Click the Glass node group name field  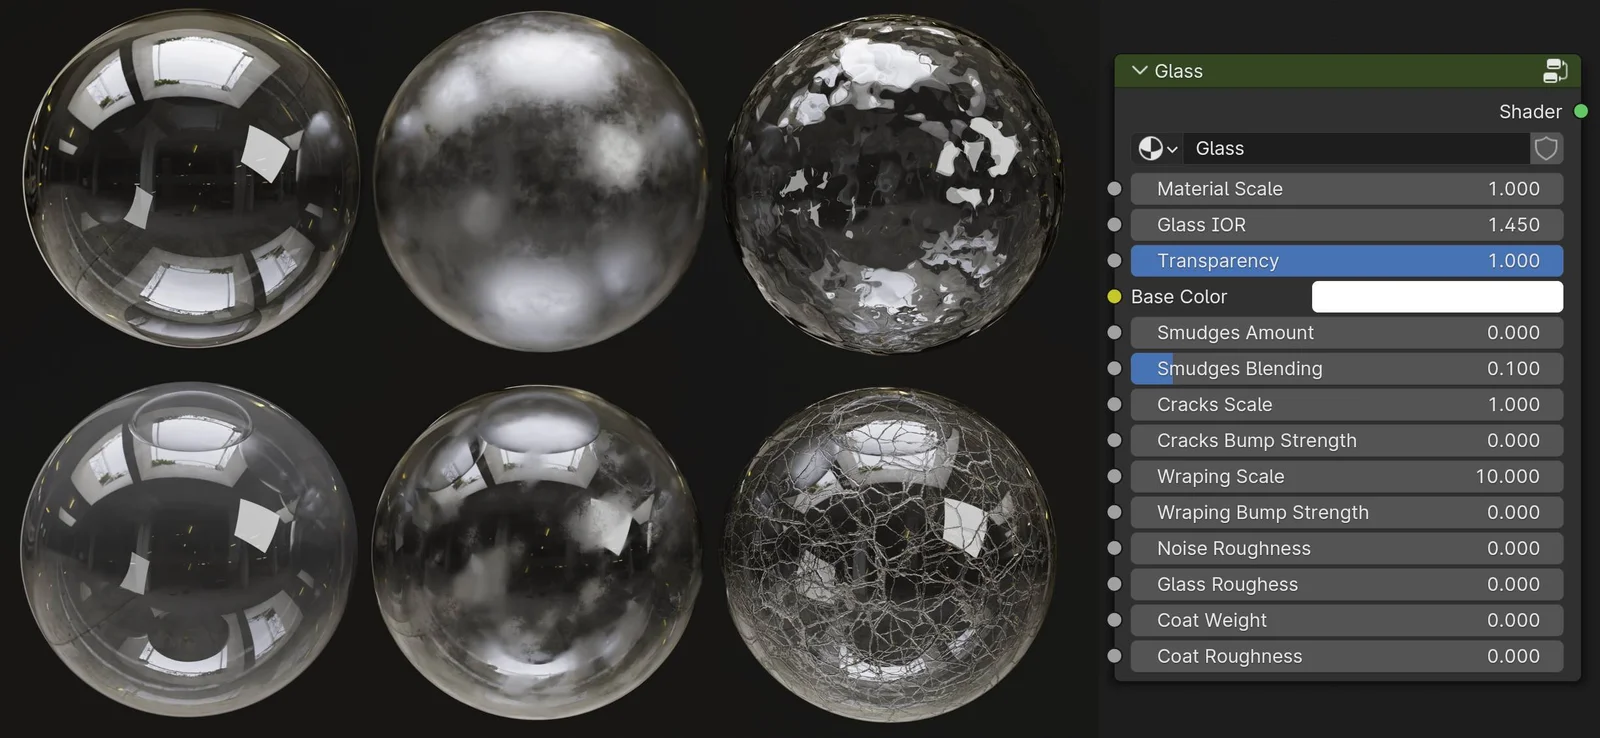[x=1355, y=149]
